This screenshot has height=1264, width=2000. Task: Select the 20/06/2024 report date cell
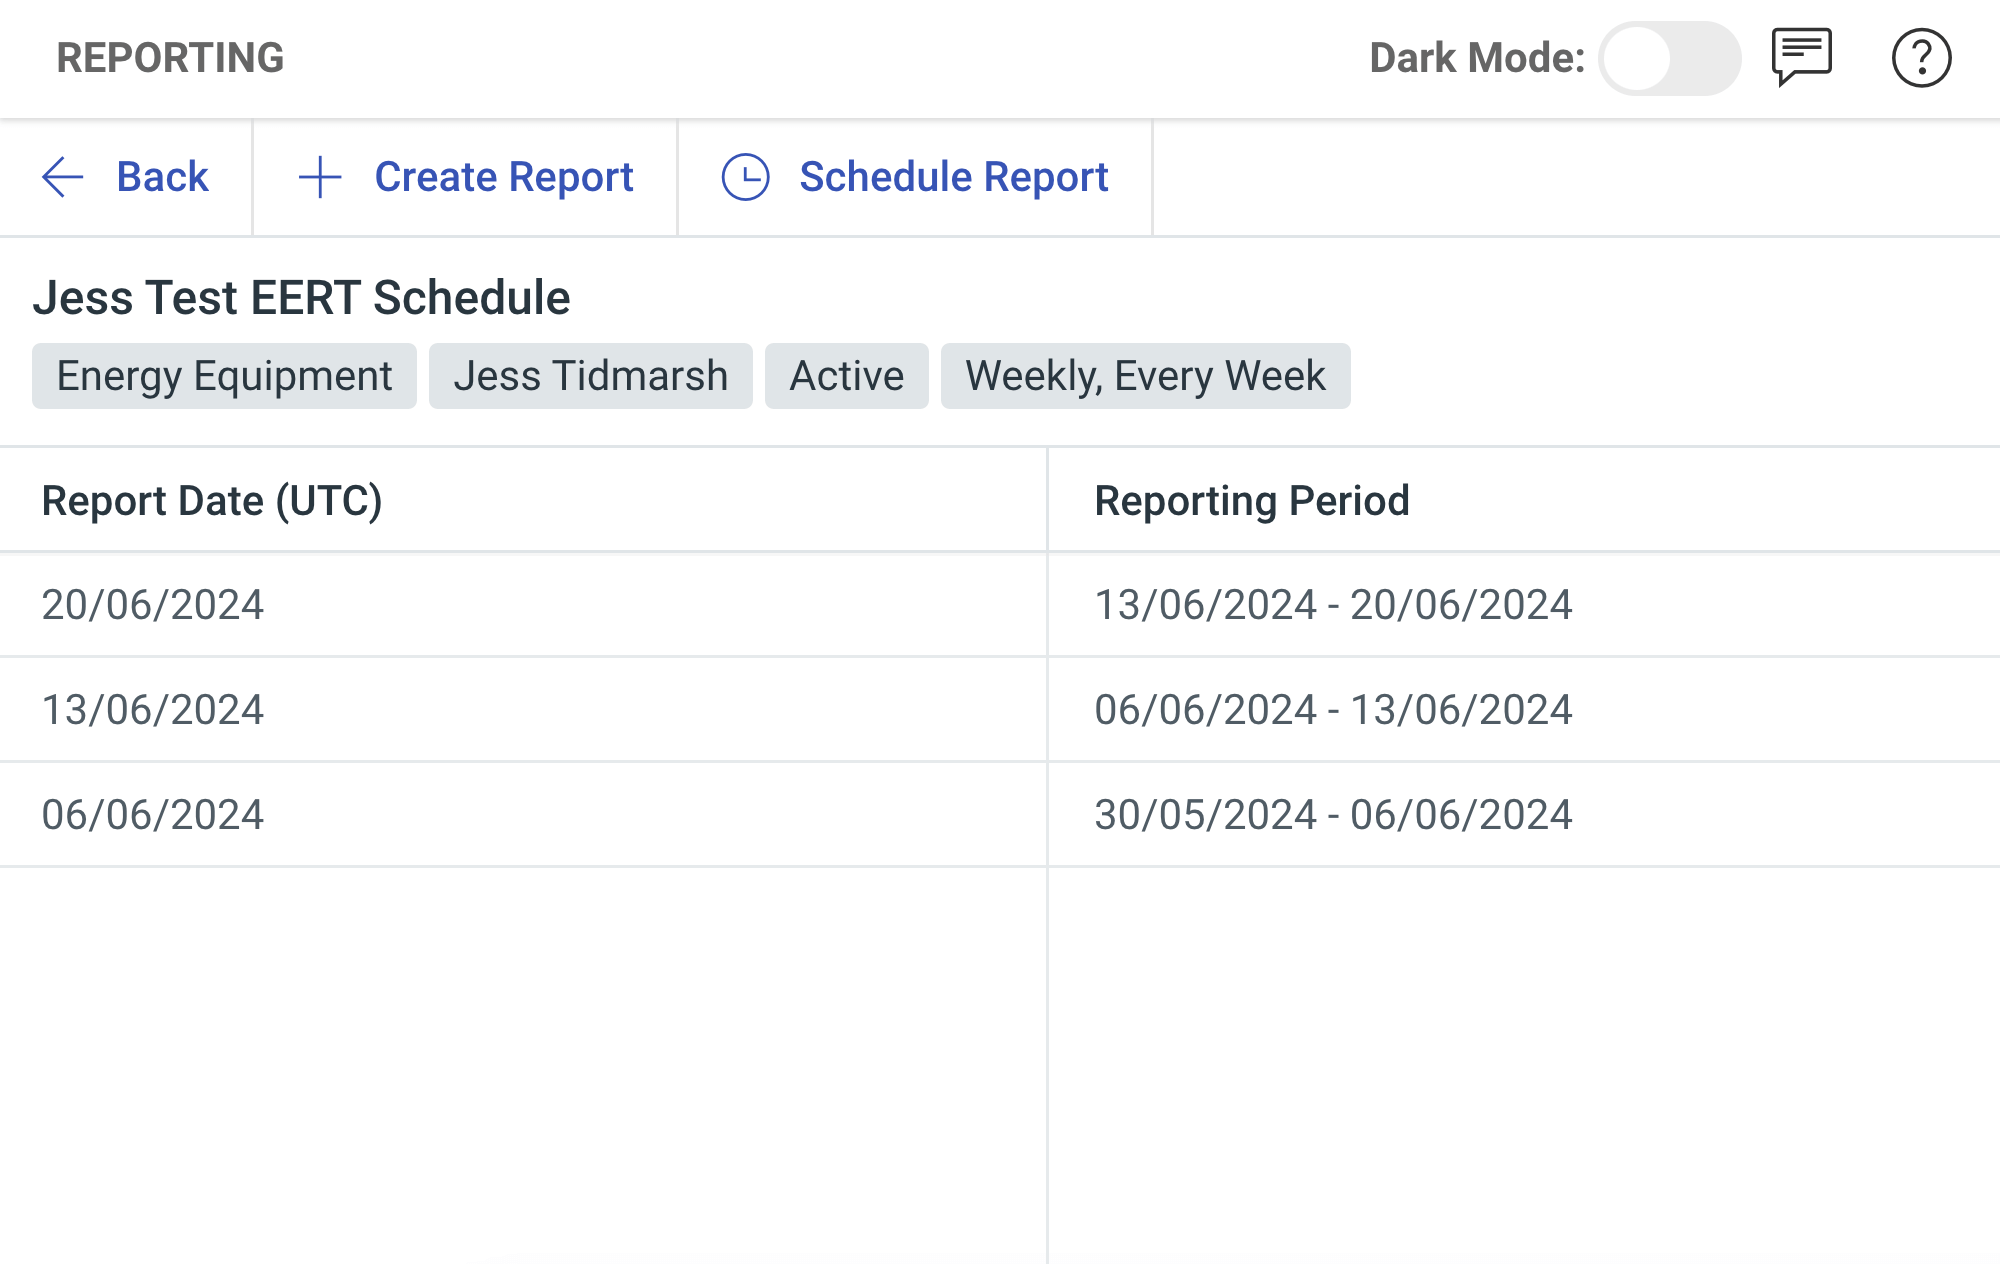(x=523, y=604)
